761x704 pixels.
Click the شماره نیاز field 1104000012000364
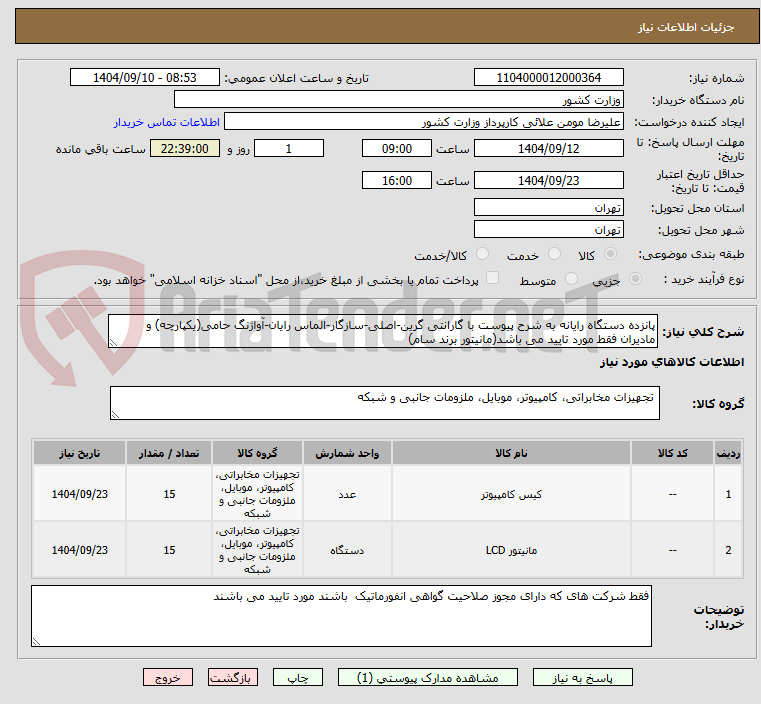coord(548,78)
